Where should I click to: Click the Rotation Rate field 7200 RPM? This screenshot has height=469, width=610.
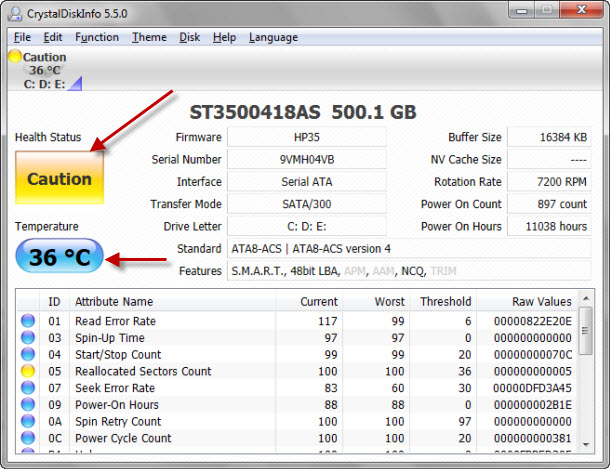(x=549, y=182)
